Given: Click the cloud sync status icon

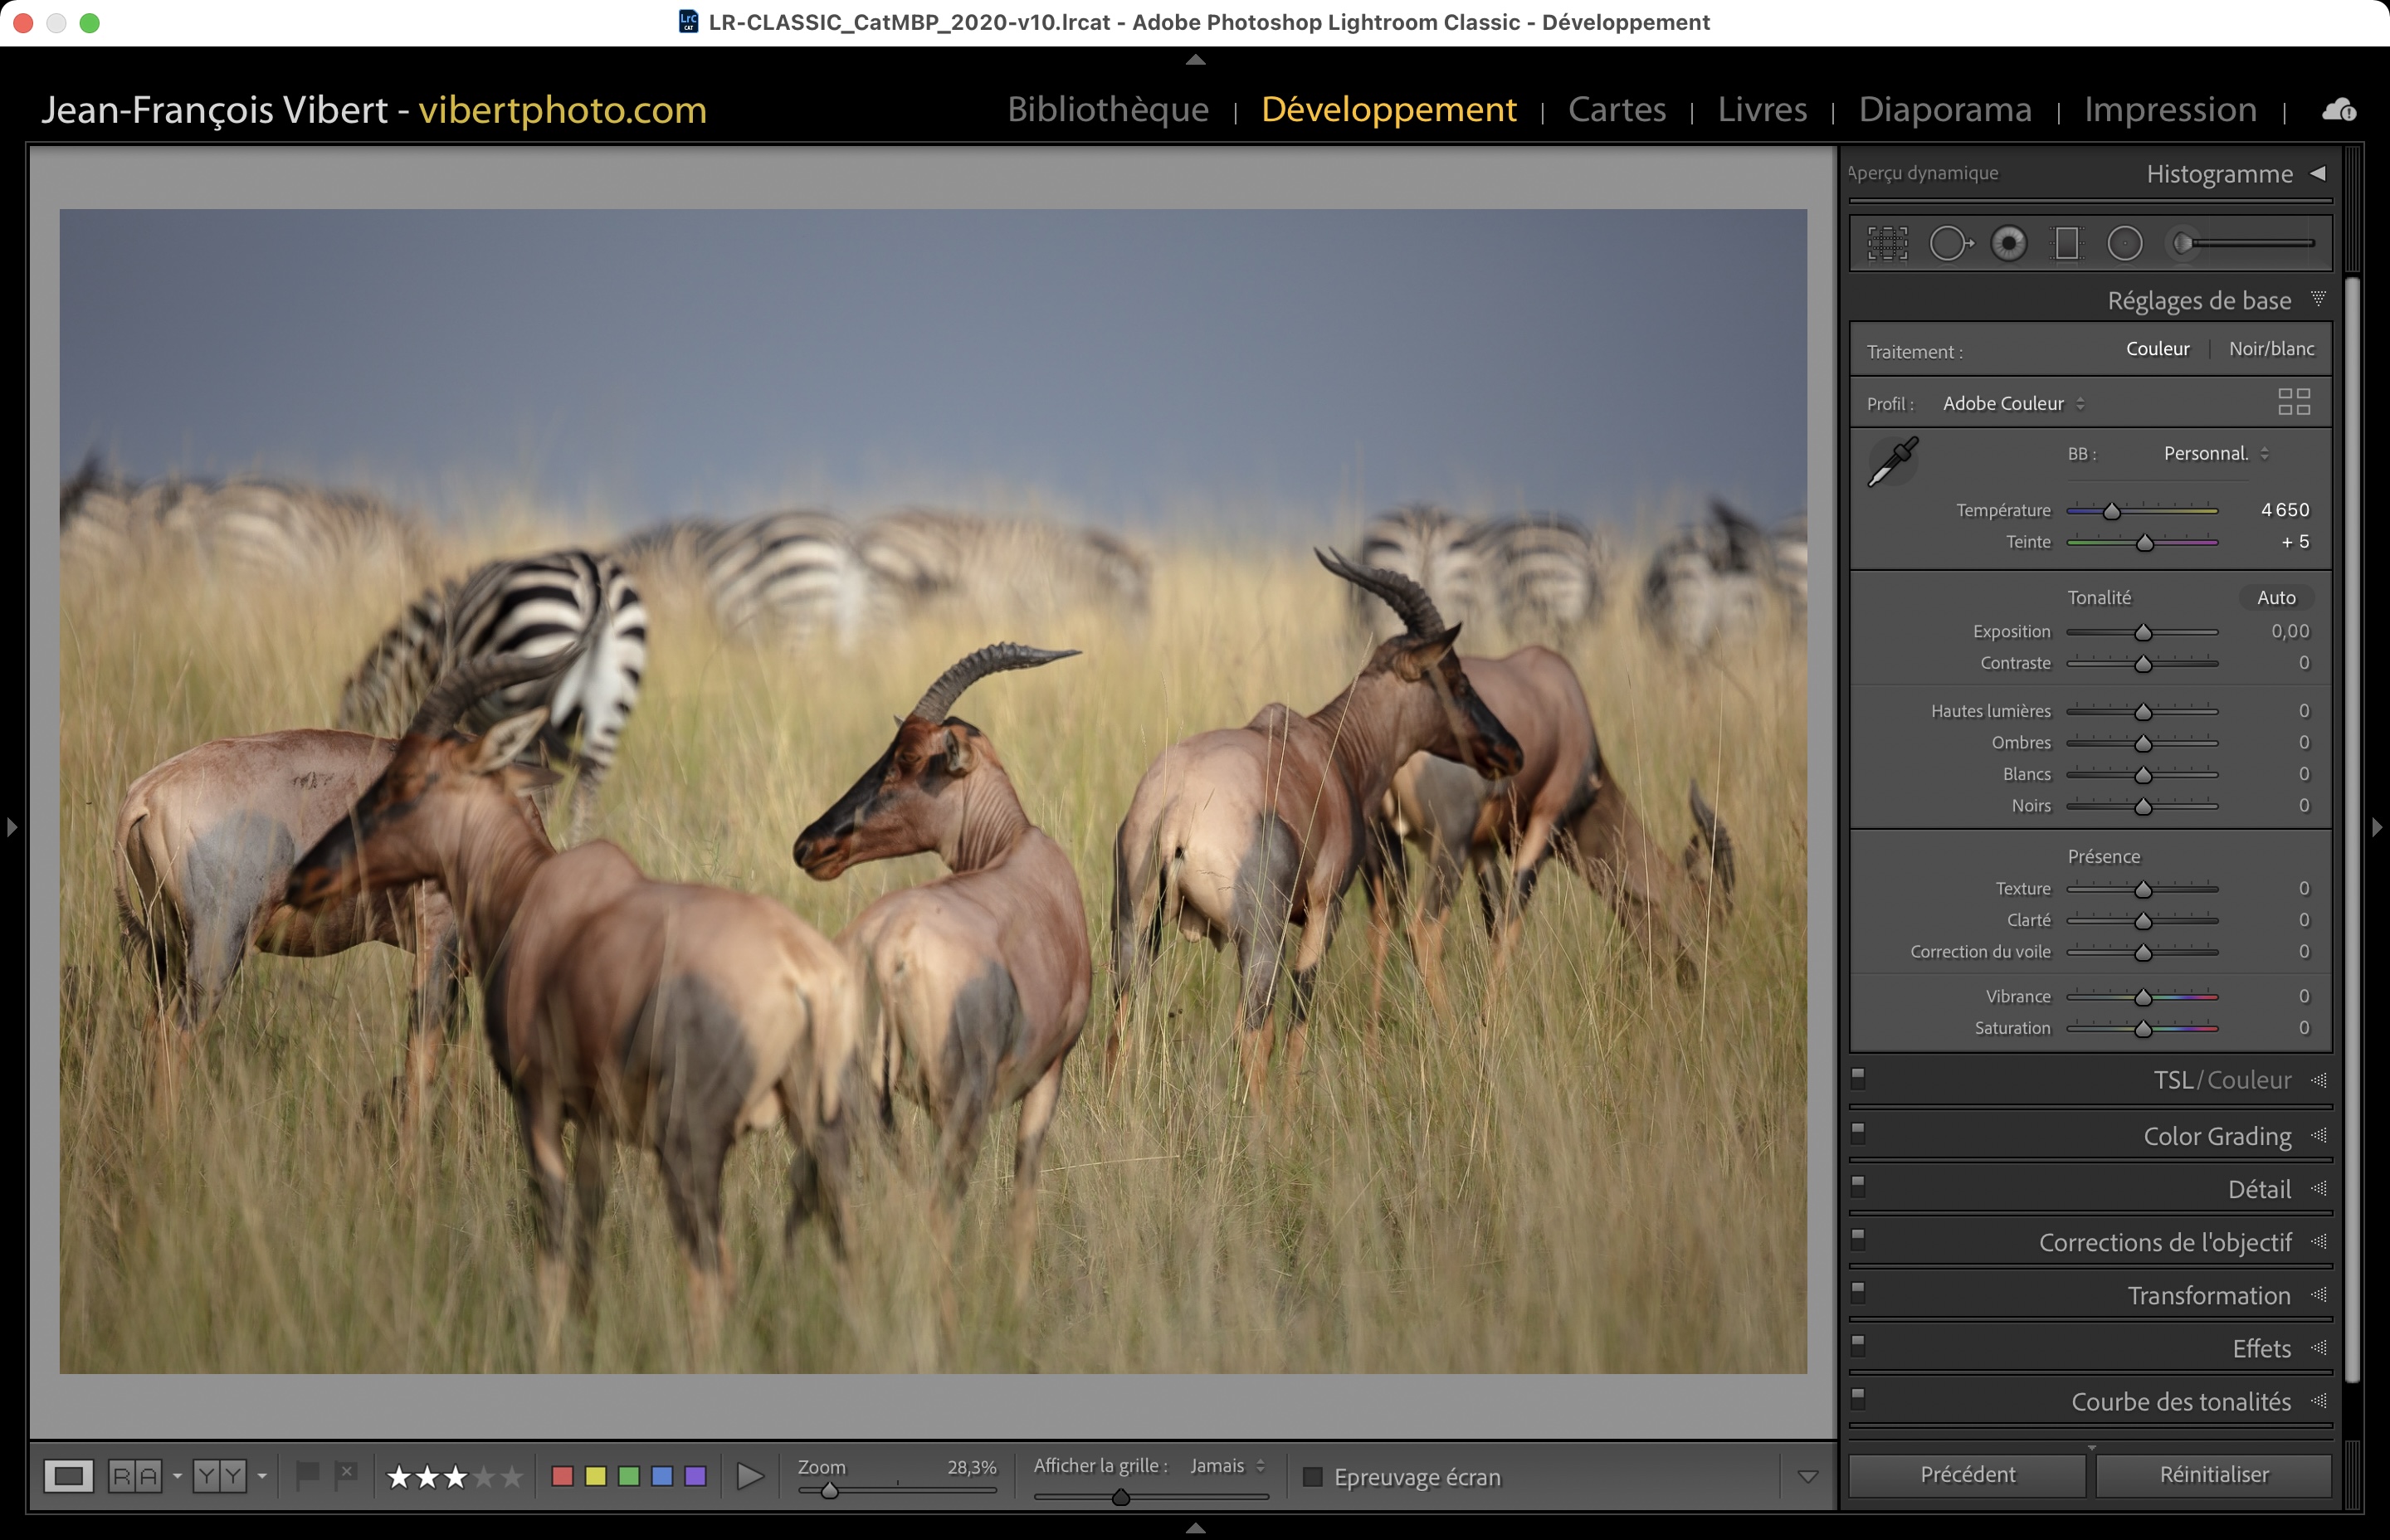Looking at the screenshot, I should click(2338, 110).
